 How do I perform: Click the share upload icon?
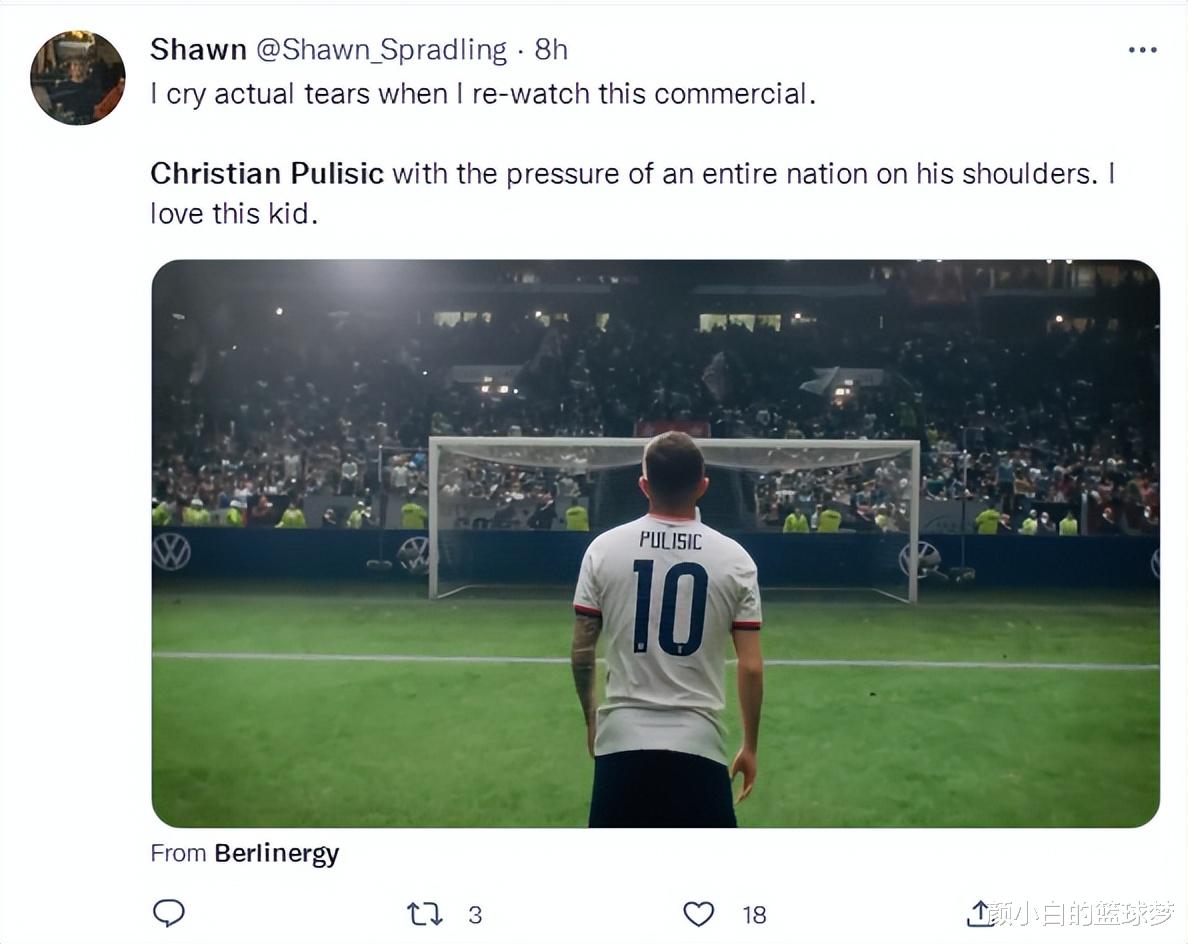pos(979,913)
